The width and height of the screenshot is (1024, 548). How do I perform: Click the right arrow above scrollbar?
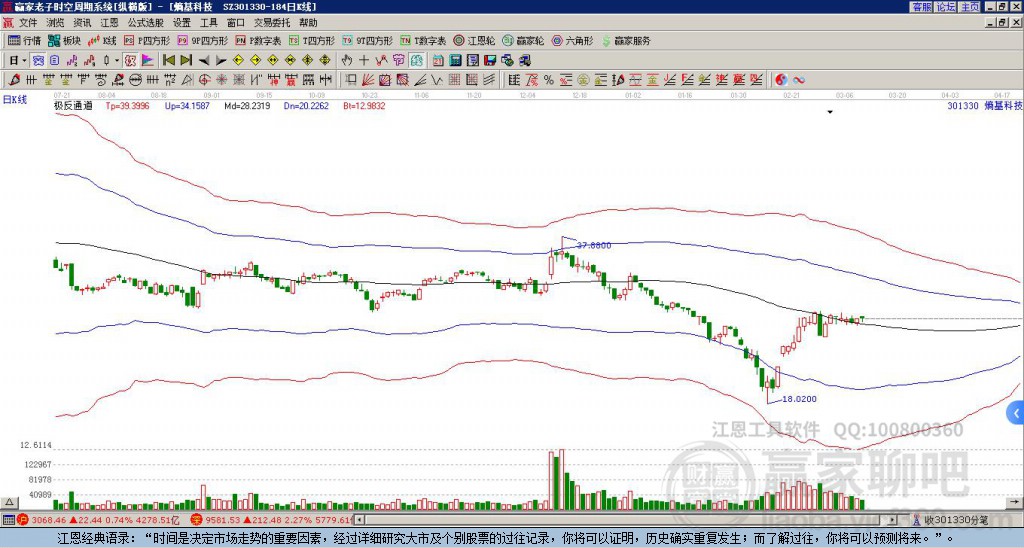[x=1016, y=502]
